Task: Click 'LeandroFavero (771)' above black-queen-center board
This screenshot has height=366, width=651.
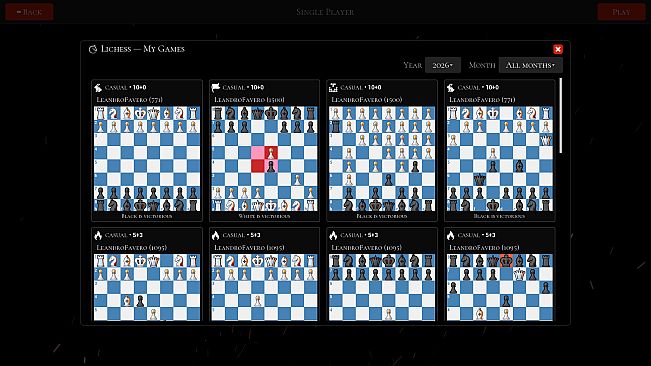Action: point(482,100)
